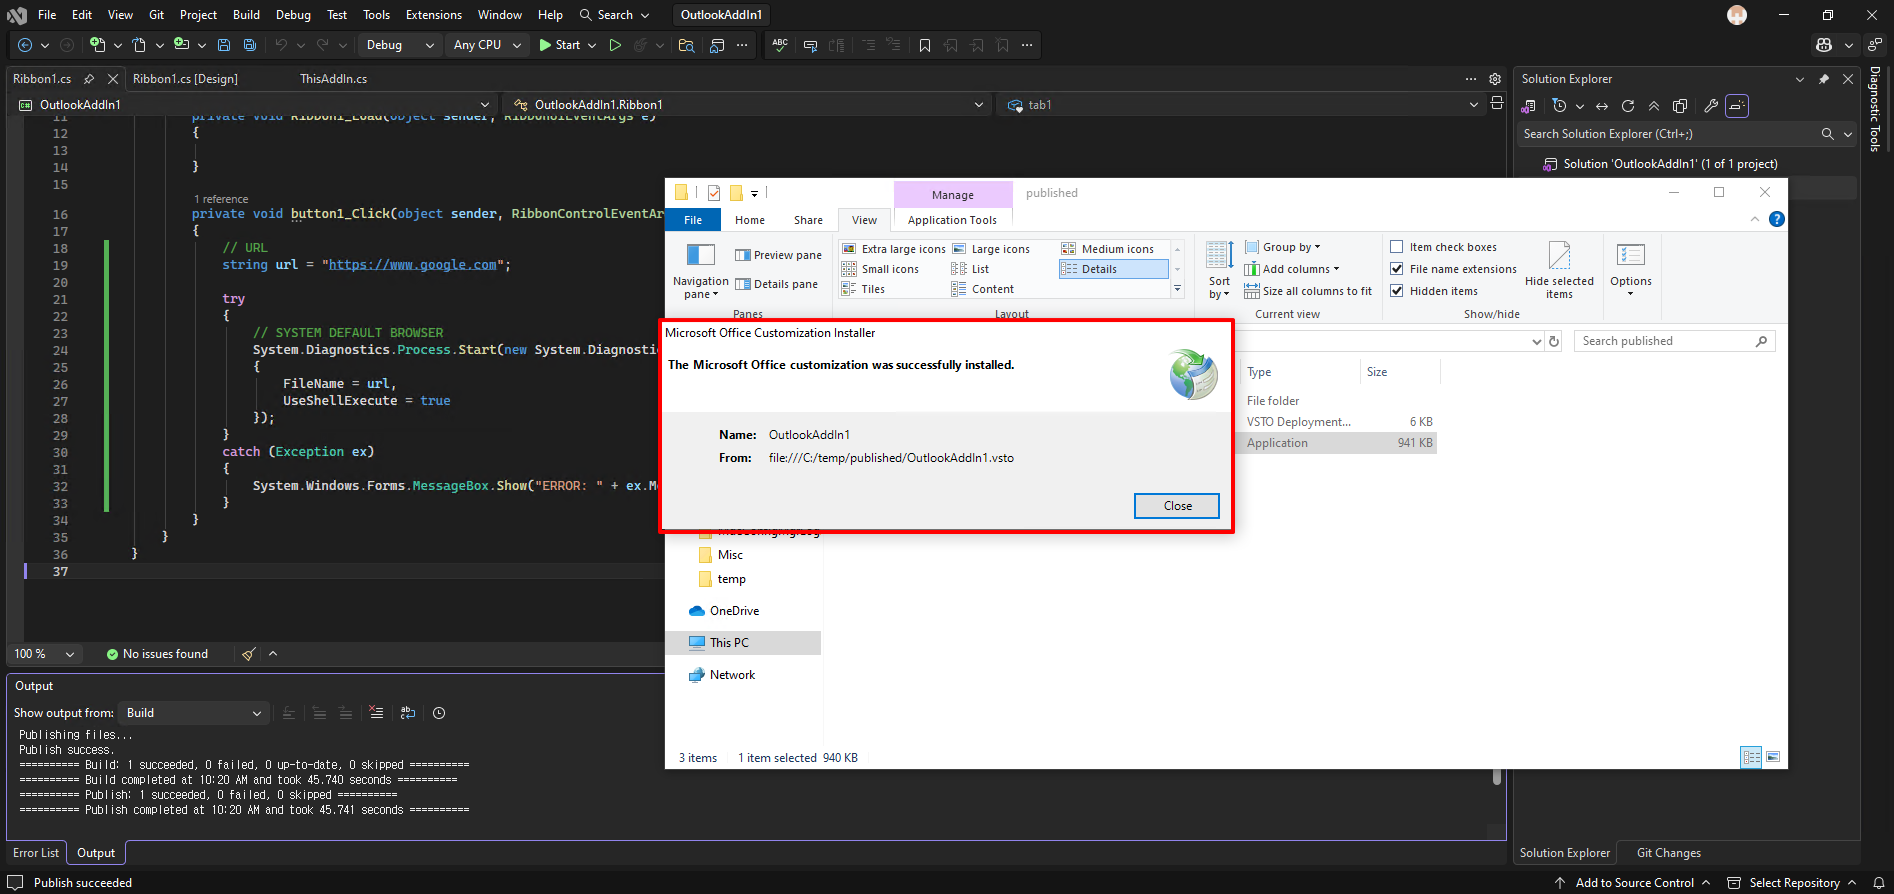Click the code cleanup broom icon

point(249,654)
